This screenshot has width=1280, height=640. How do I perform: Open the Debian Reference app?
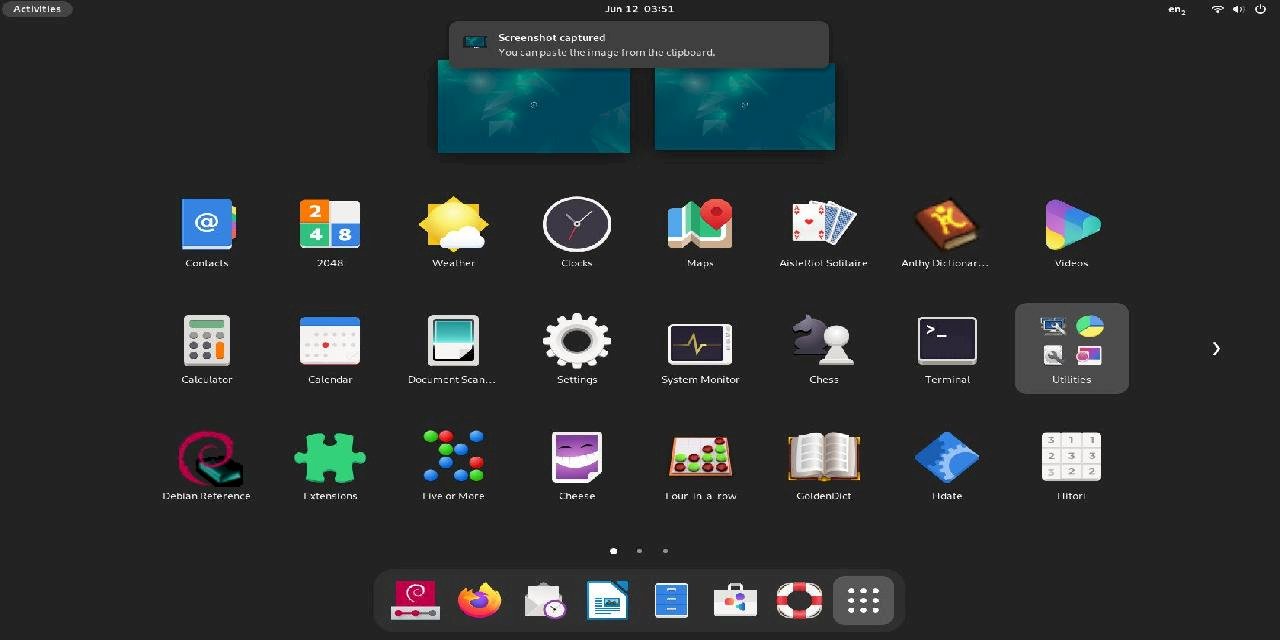coord(206,456)
